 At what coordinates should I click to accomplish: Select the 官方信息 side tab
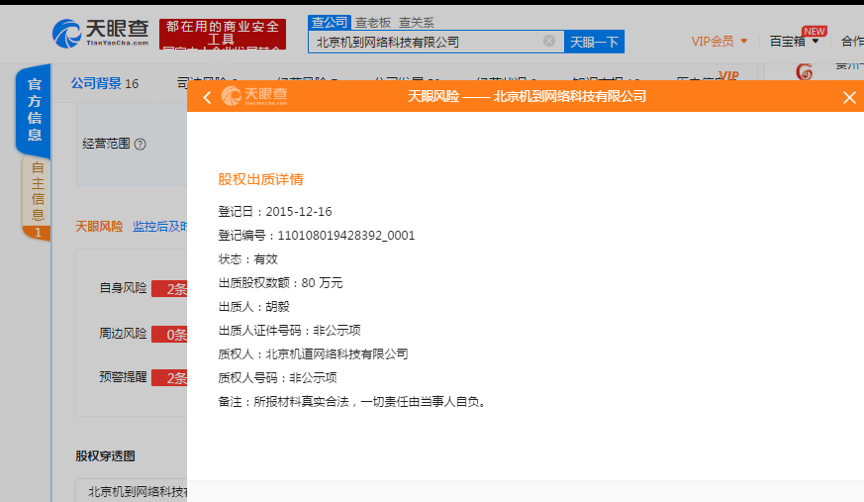(34, 109)
